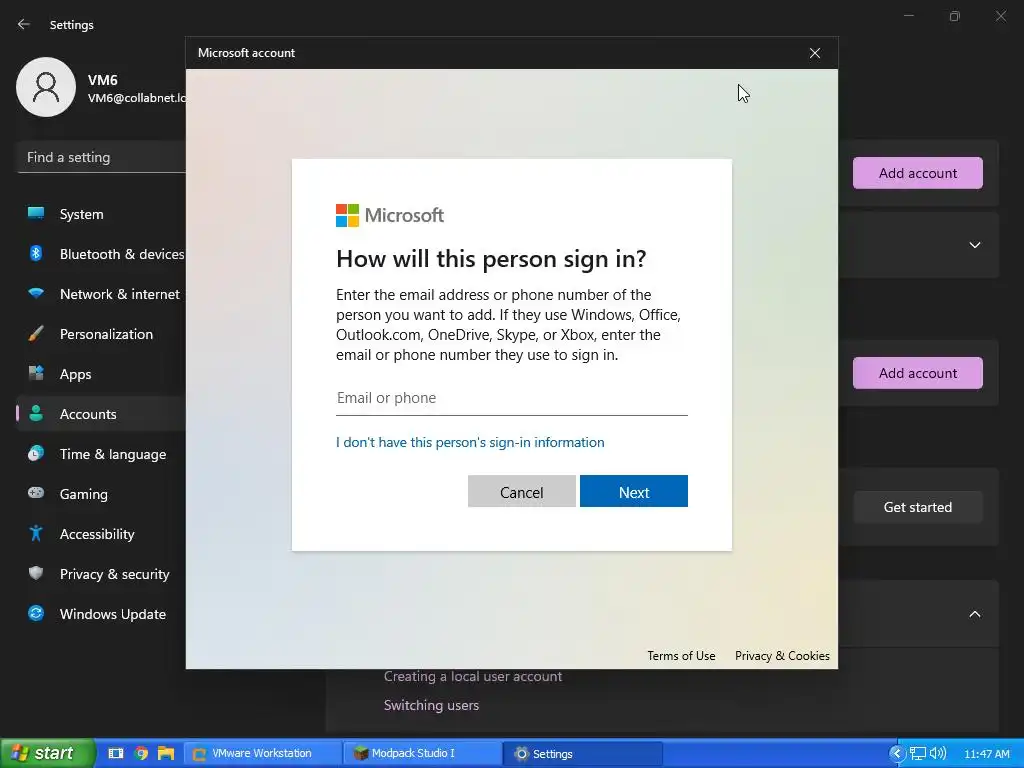Click the Accessibility figure icon
The height and width of the screenshot is (768, 1024).
point(36,534)
